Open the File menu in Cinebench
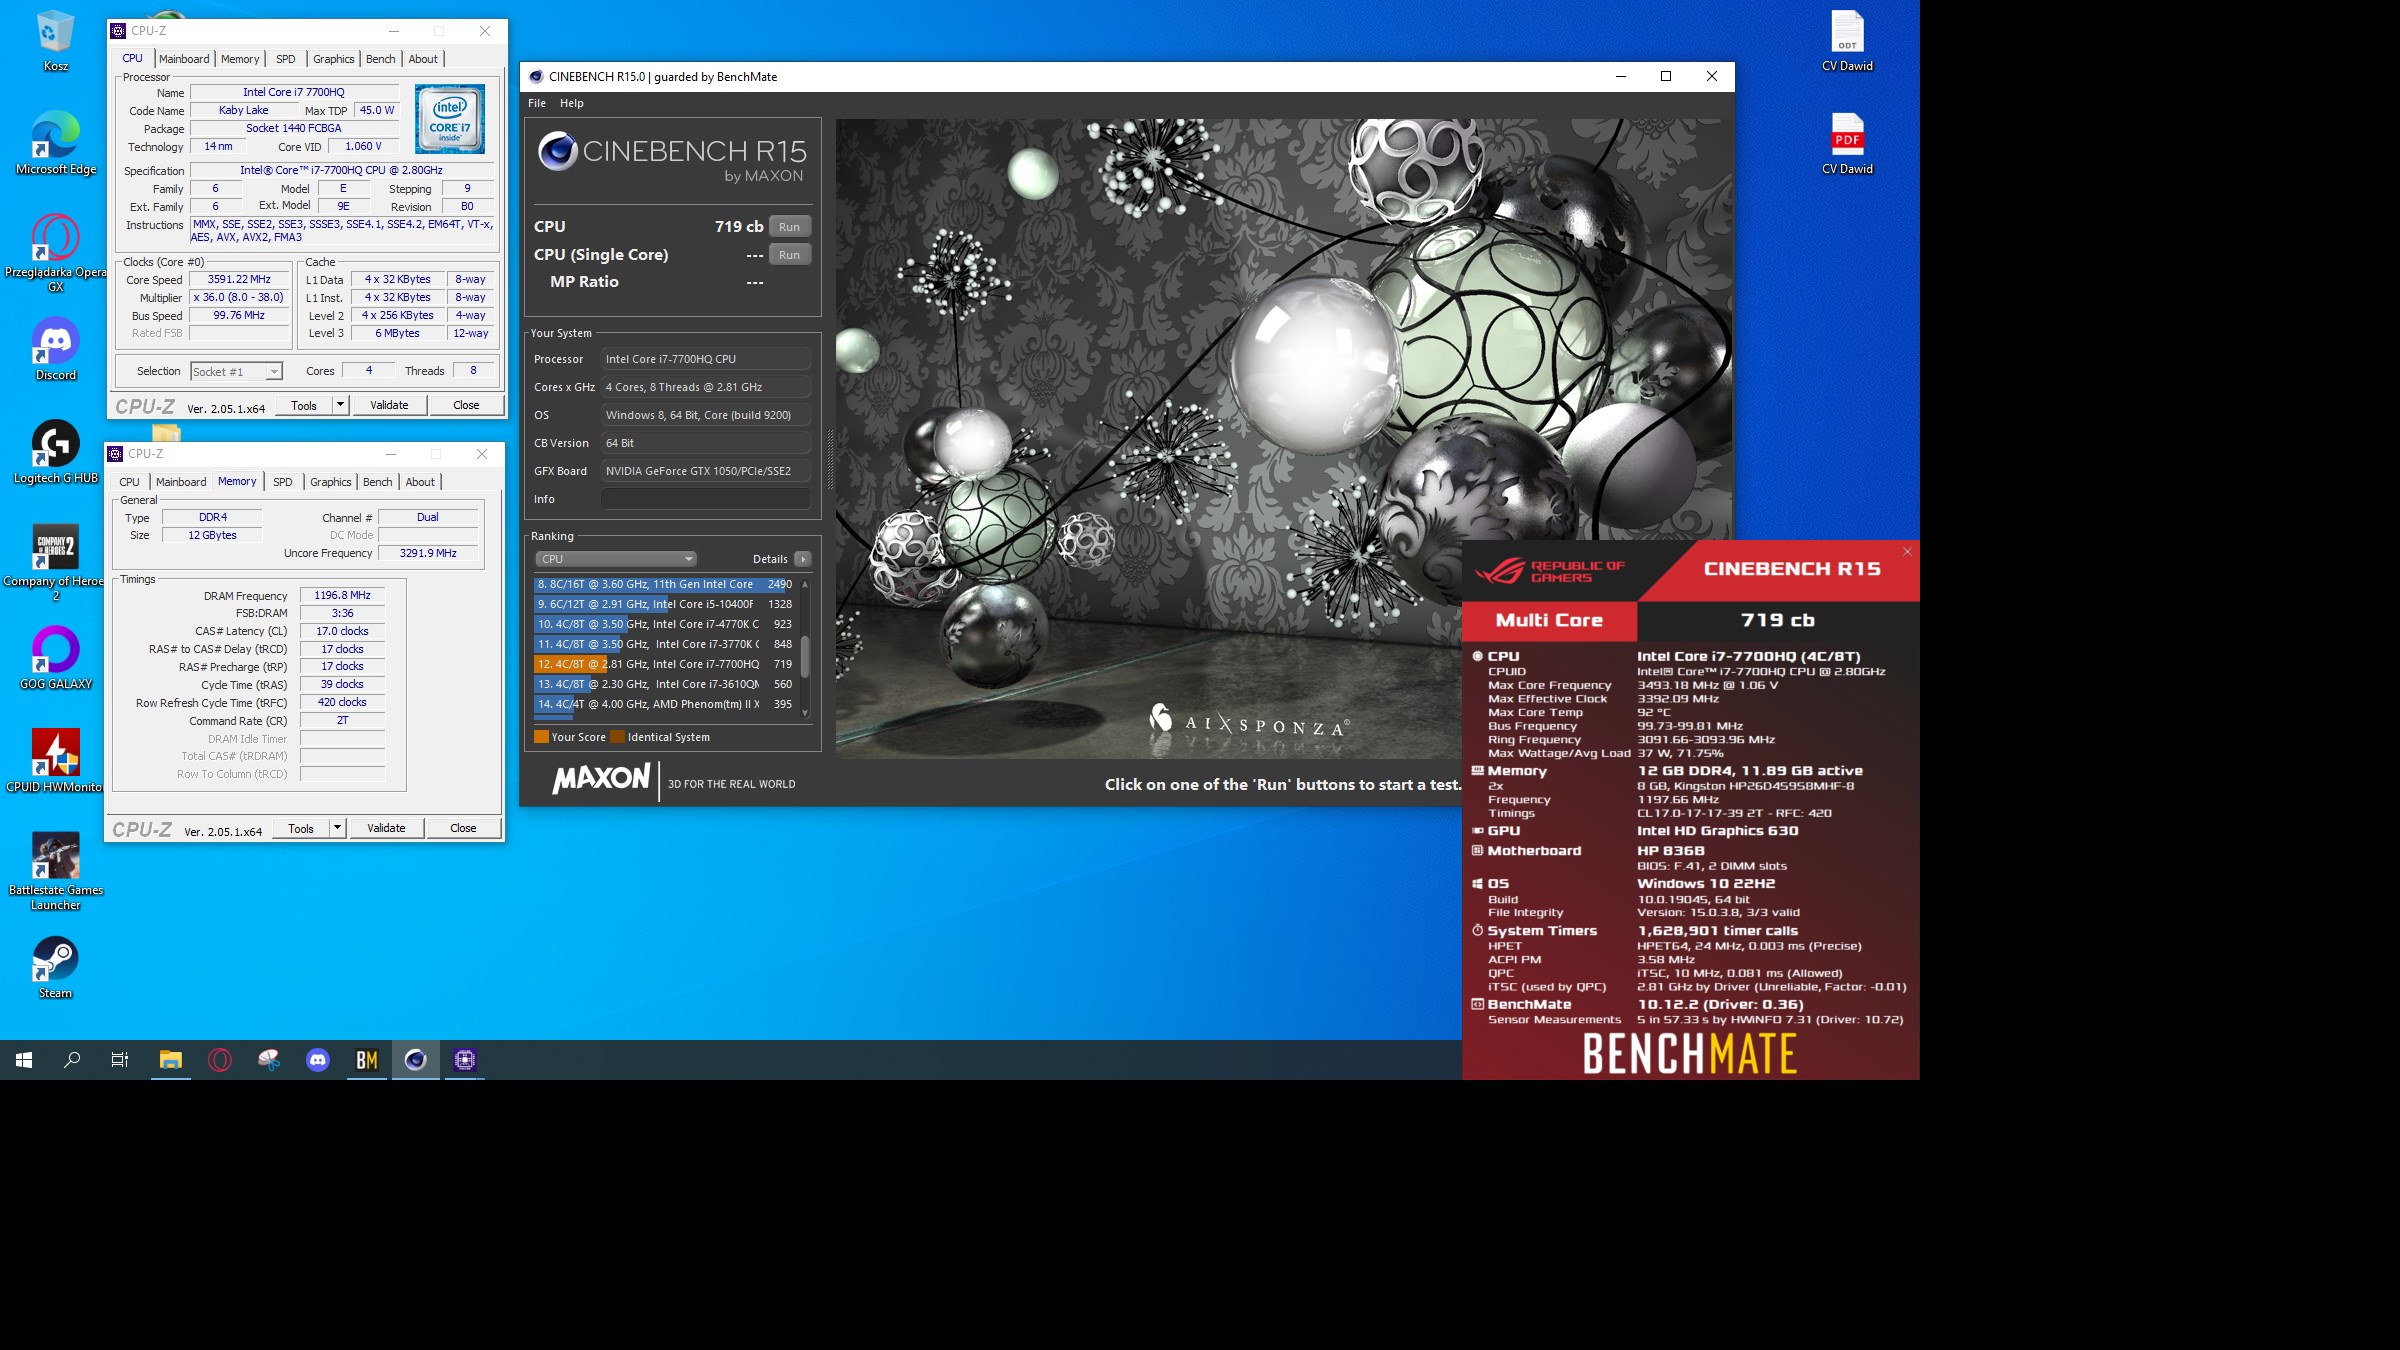2400x1350 pixels. [537, 103]
